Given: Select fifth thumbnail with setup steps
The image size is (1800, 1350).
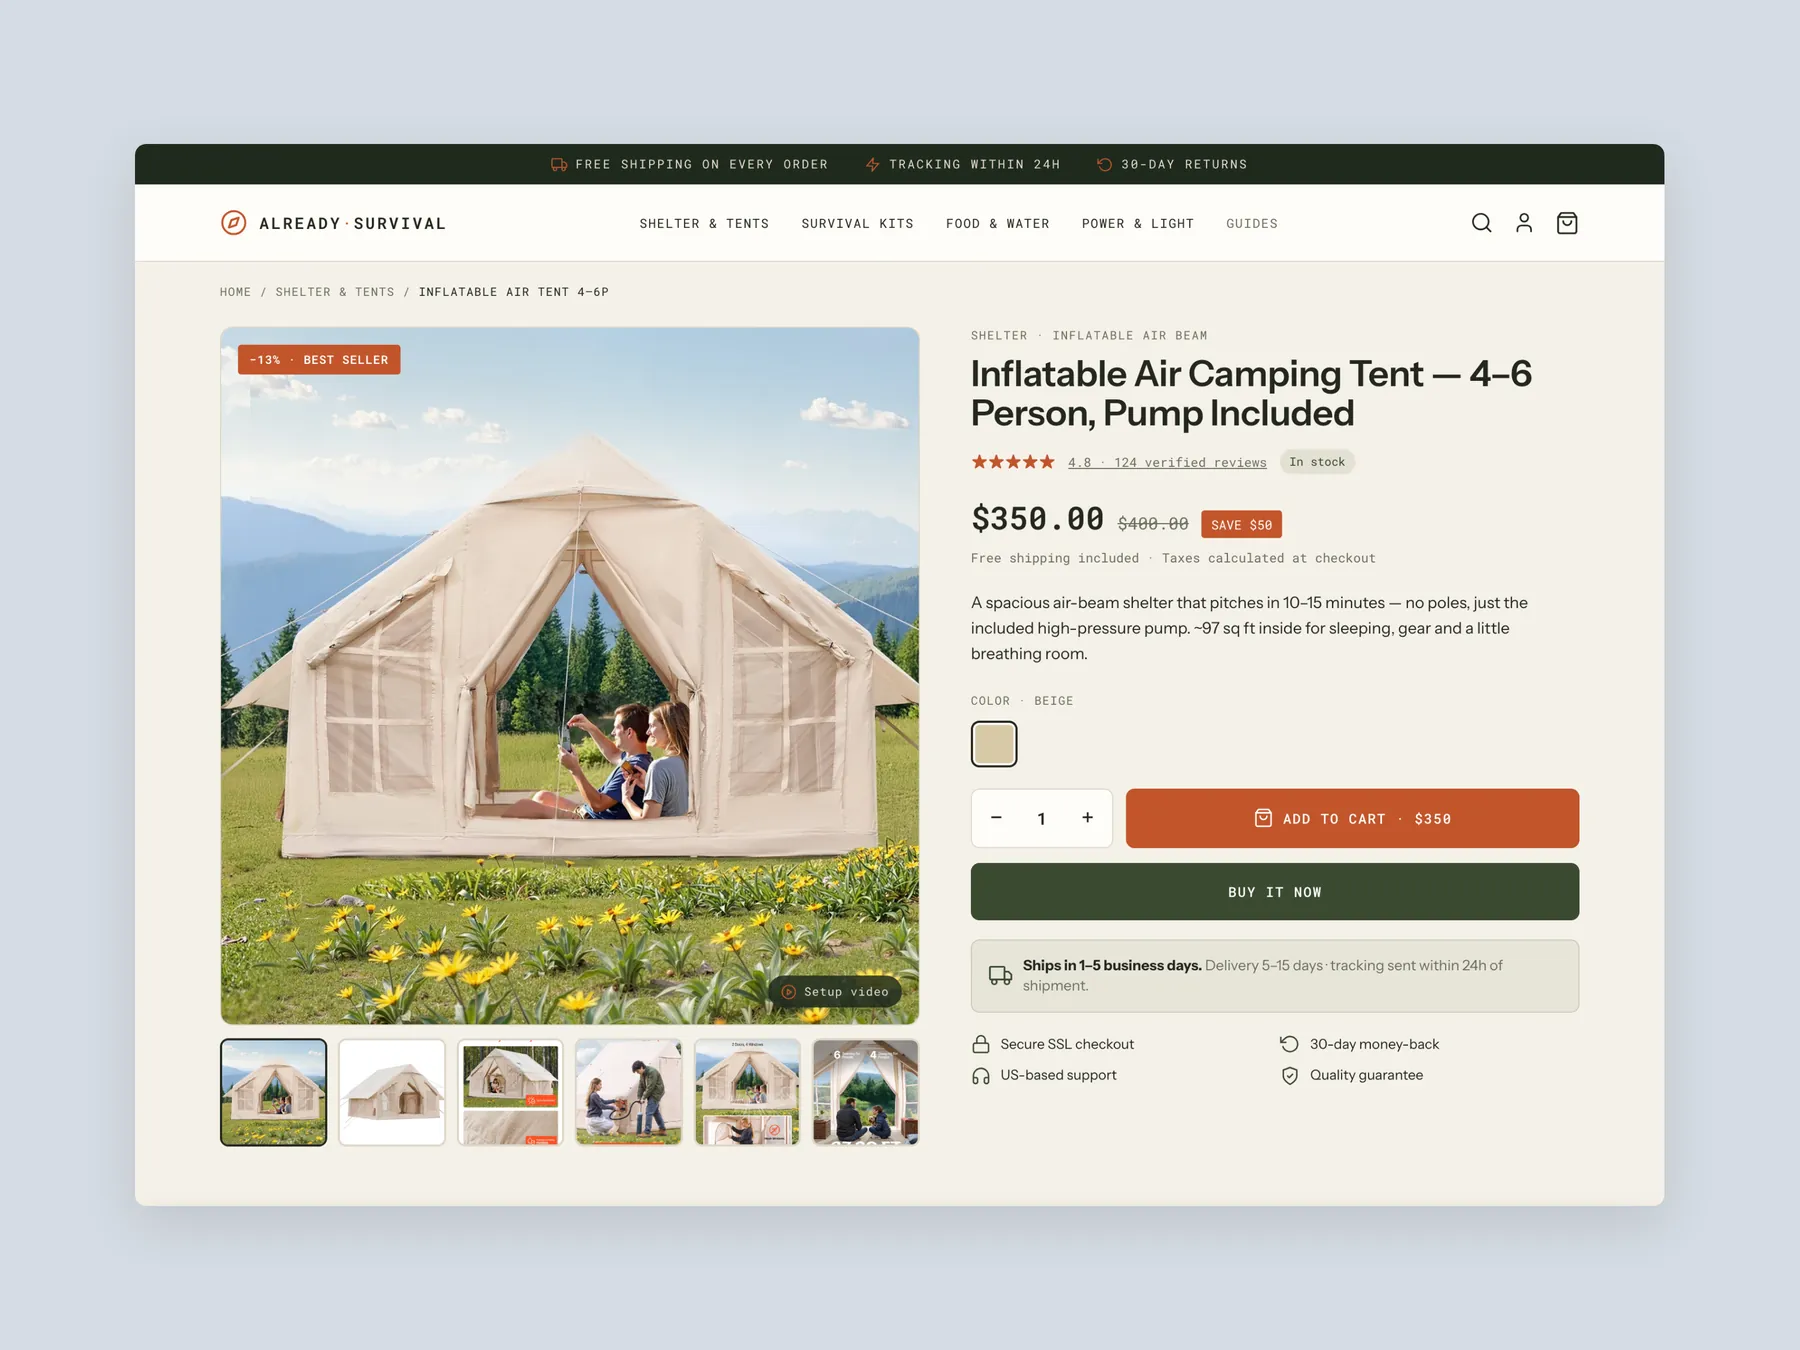Looking at the screenshot, I should point(747,1092).
